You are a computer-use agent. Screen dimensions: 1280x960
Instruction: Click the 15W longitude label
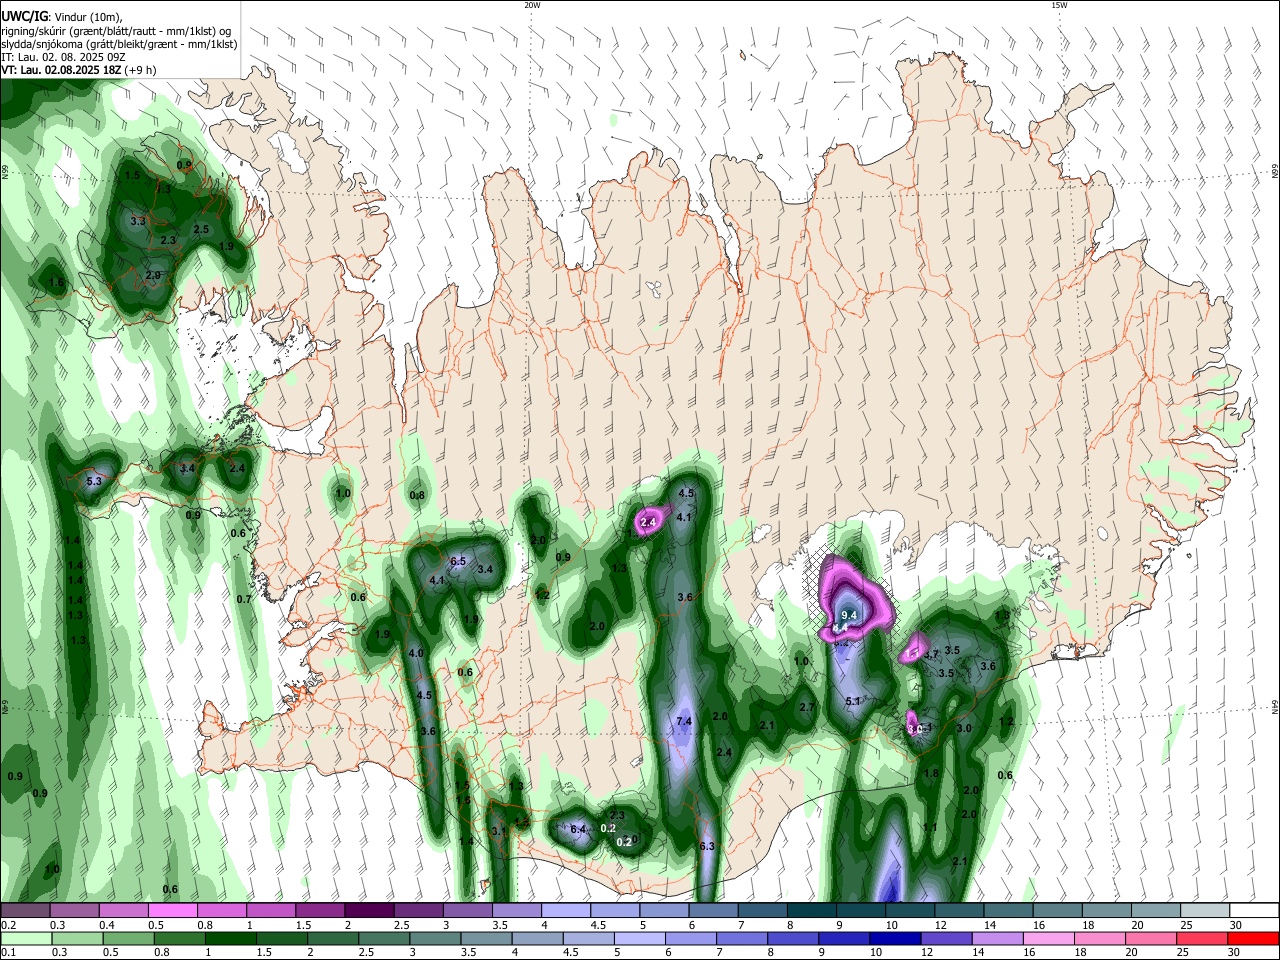point(1058,5)
